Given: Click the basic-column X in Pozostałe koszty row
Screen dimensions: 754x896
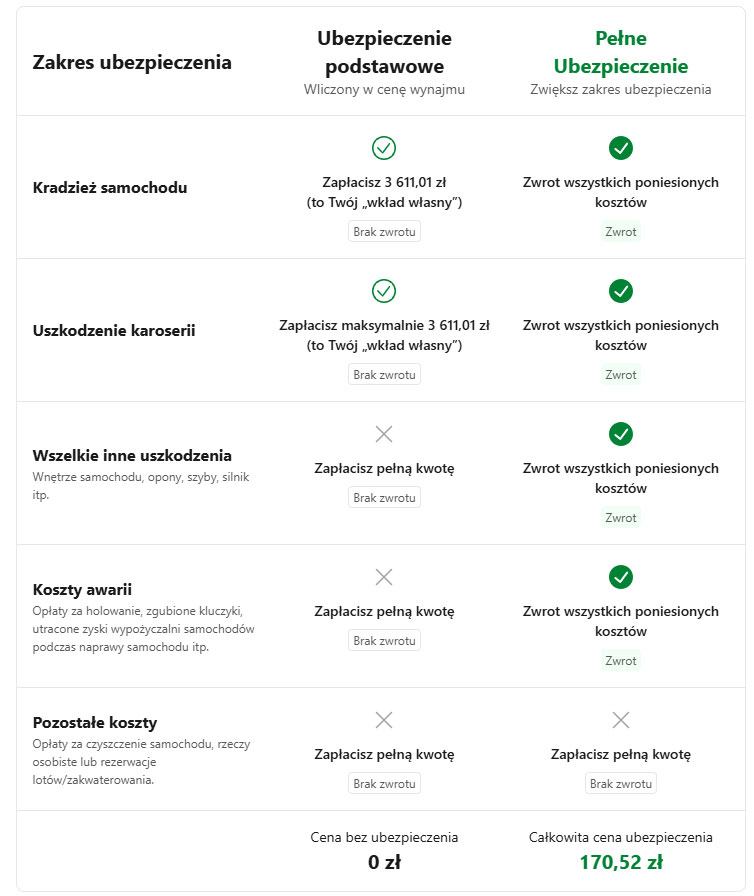Looking at the screenshot, I should tap(384, 719).
